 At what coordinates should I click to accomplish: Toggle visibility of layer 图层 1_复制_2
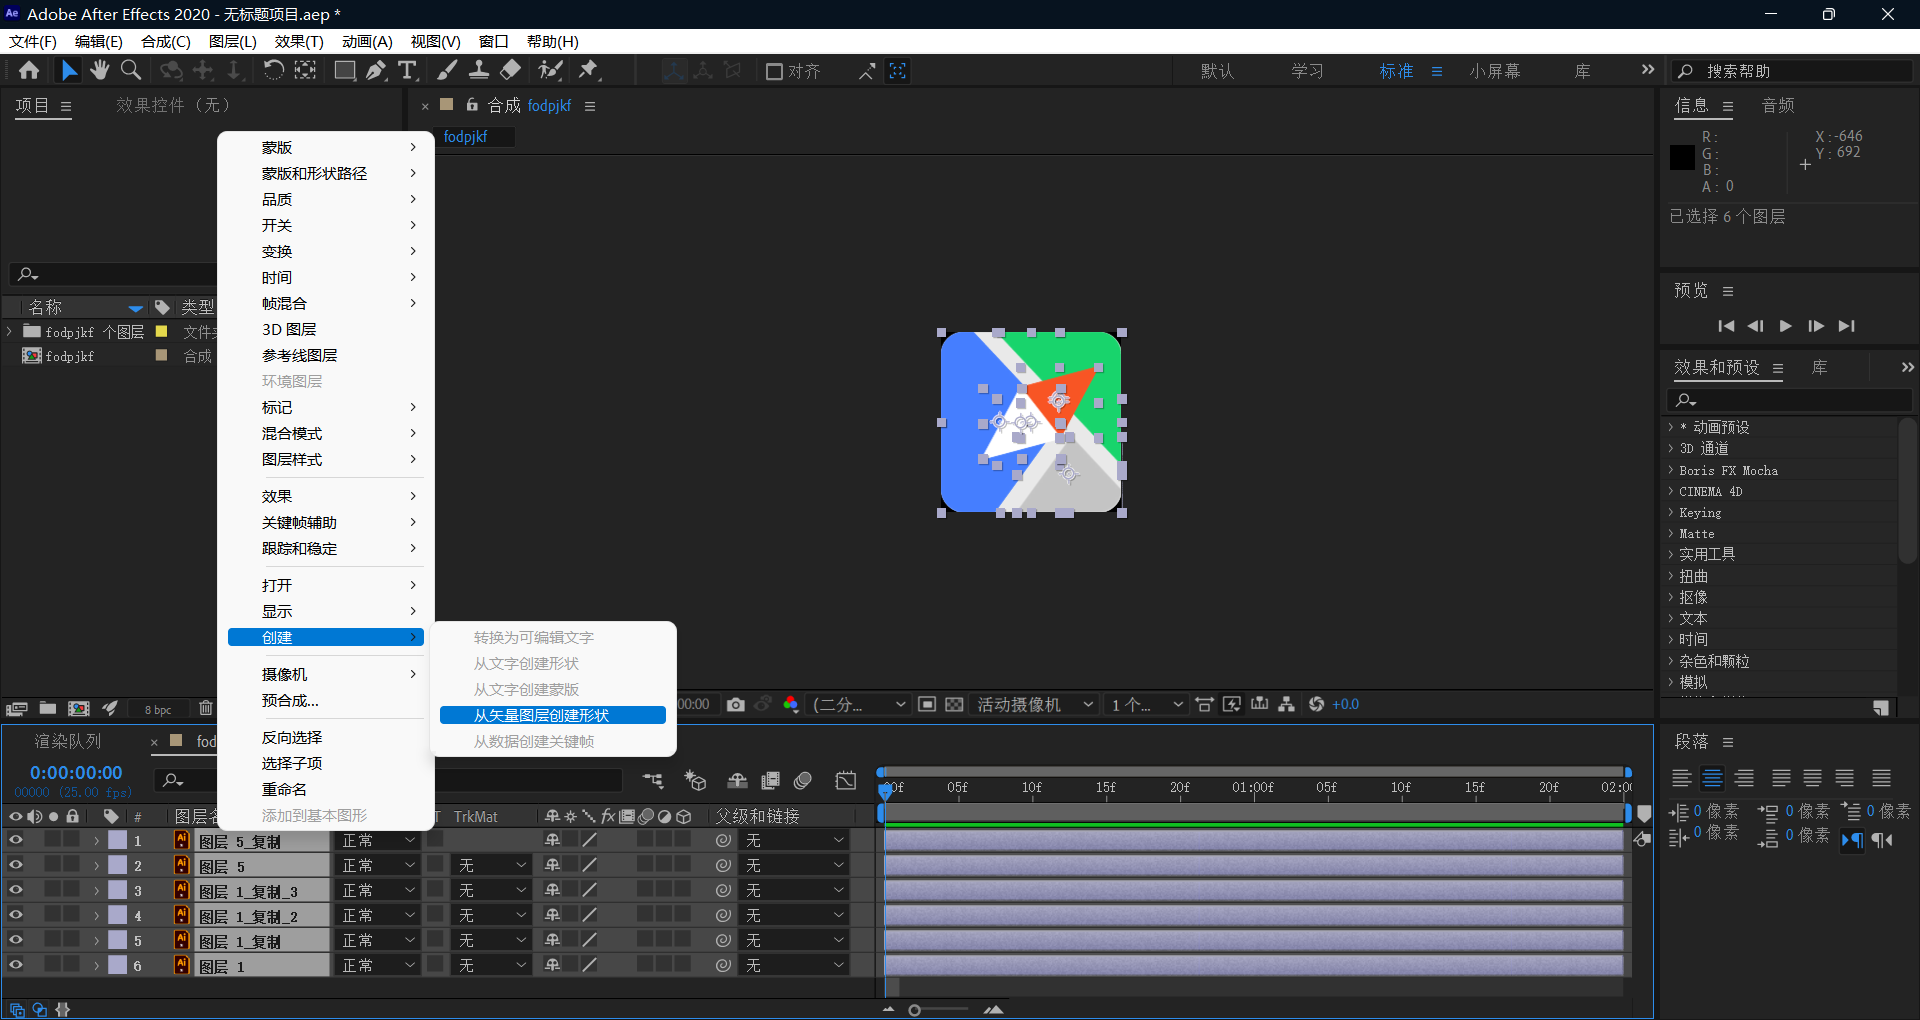coord(15,915)
